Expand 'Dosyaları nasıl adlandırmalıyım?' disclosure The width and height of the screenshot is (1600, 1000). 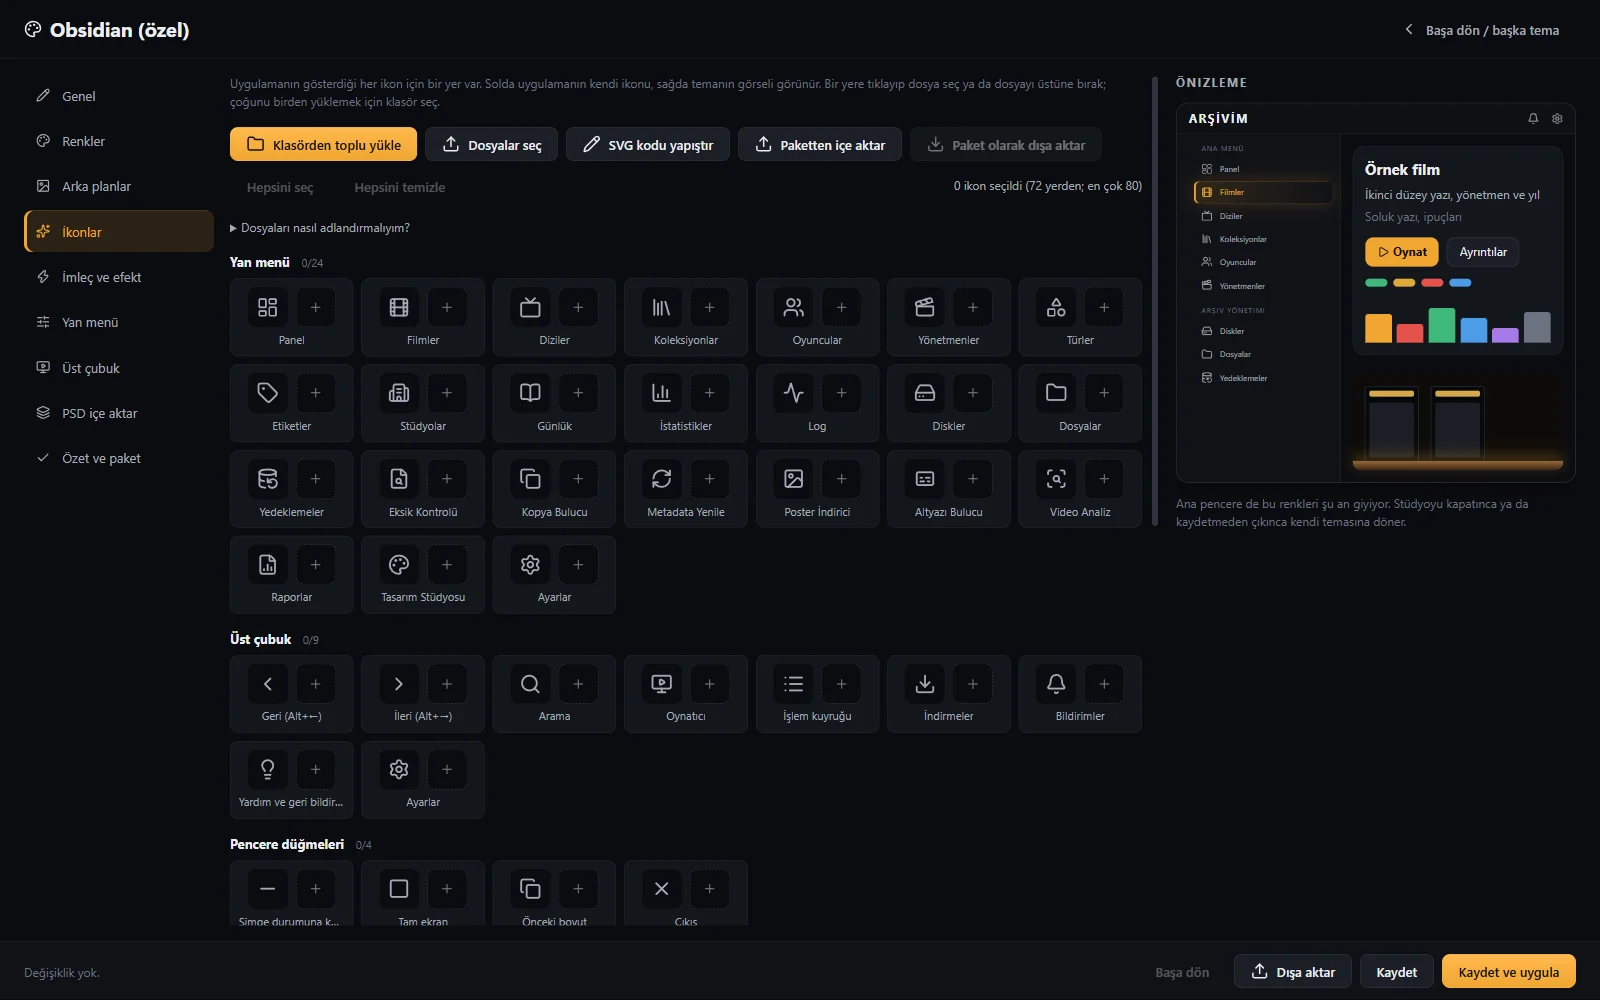[320, 228]
